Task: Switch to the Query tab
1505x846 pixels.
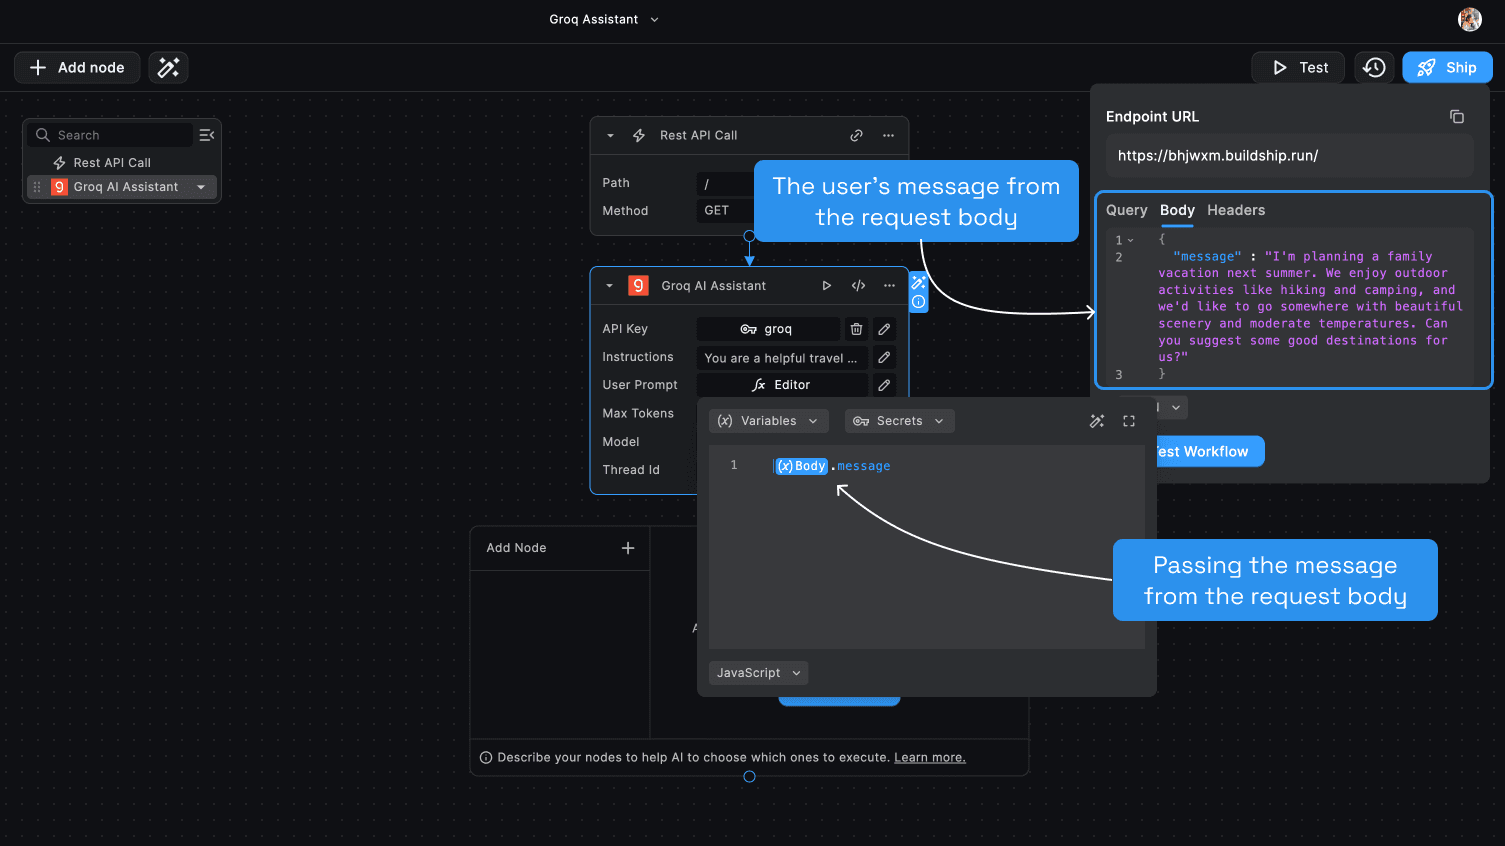Action: pos(1126,210)
